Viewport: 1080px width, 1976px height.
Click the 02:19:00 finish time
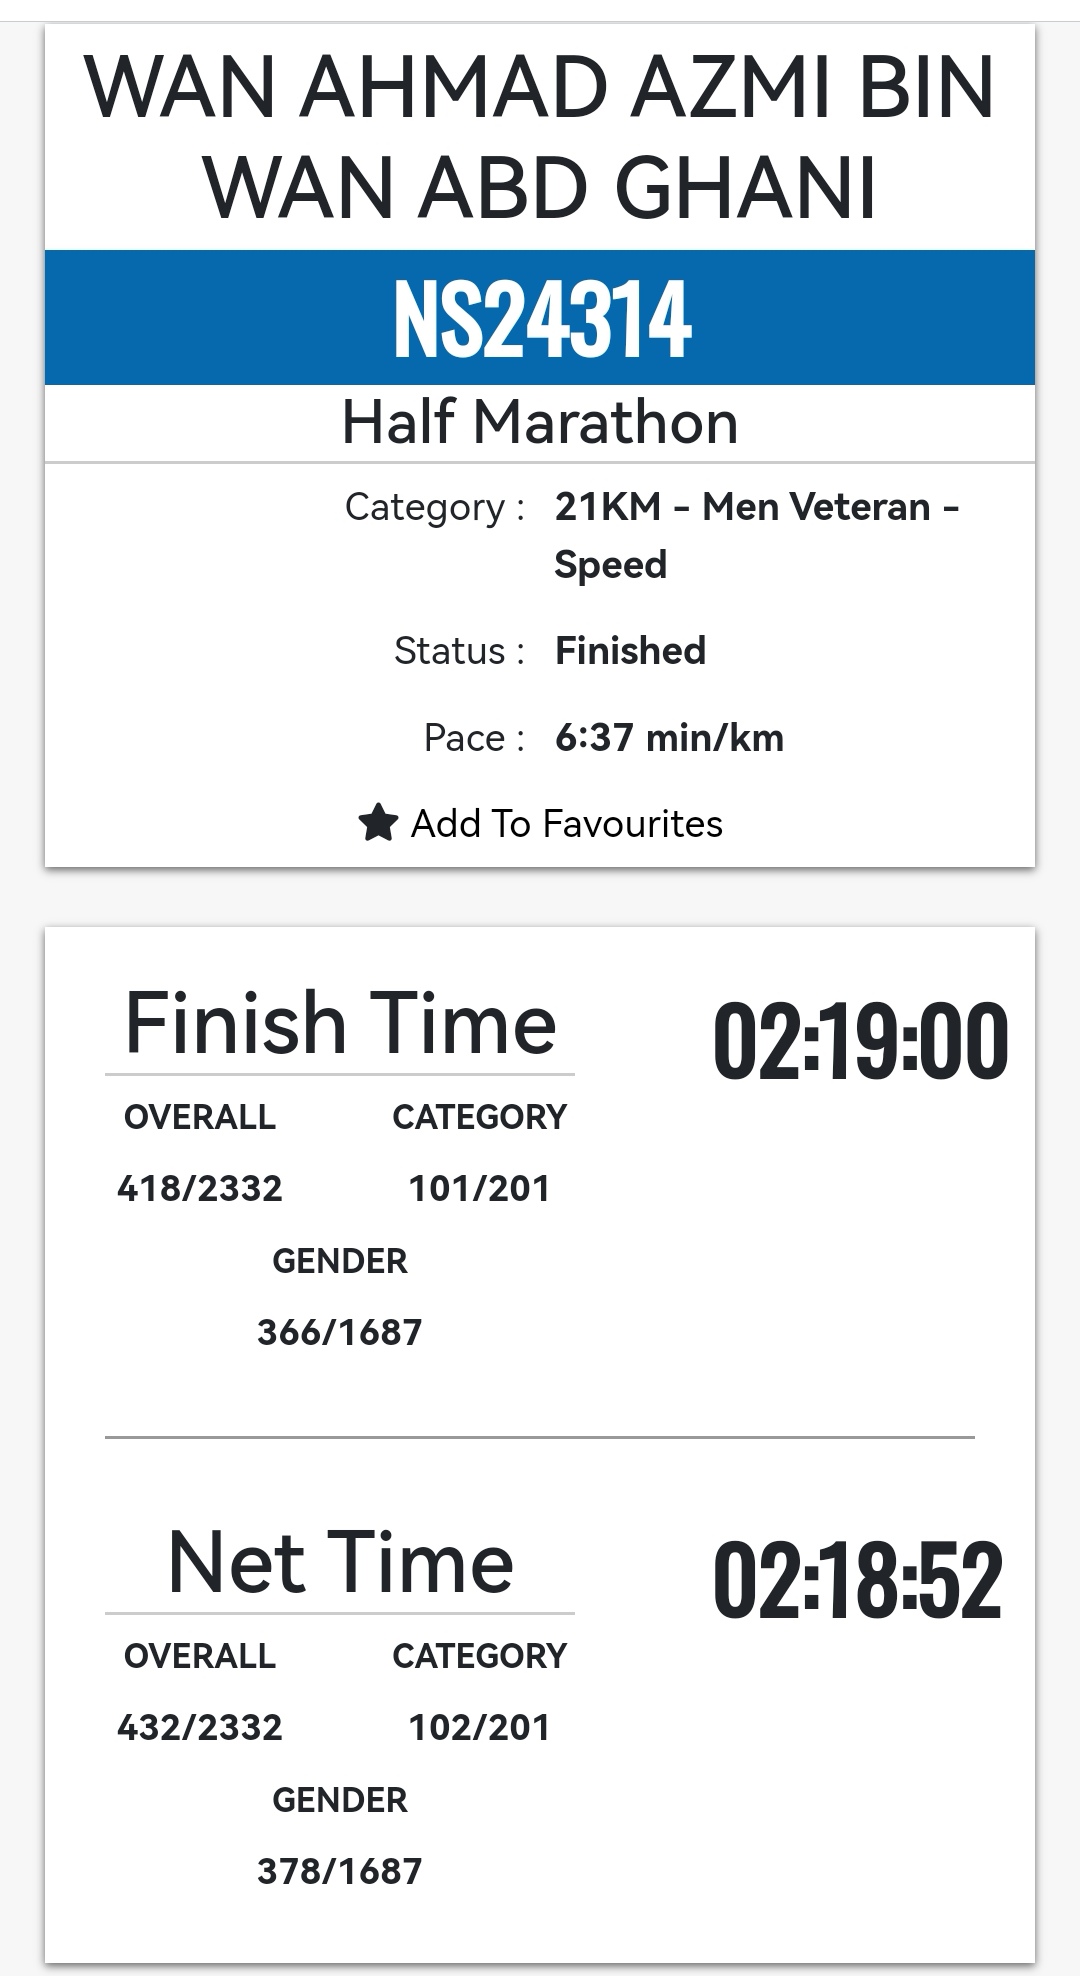pos(860,1041)
